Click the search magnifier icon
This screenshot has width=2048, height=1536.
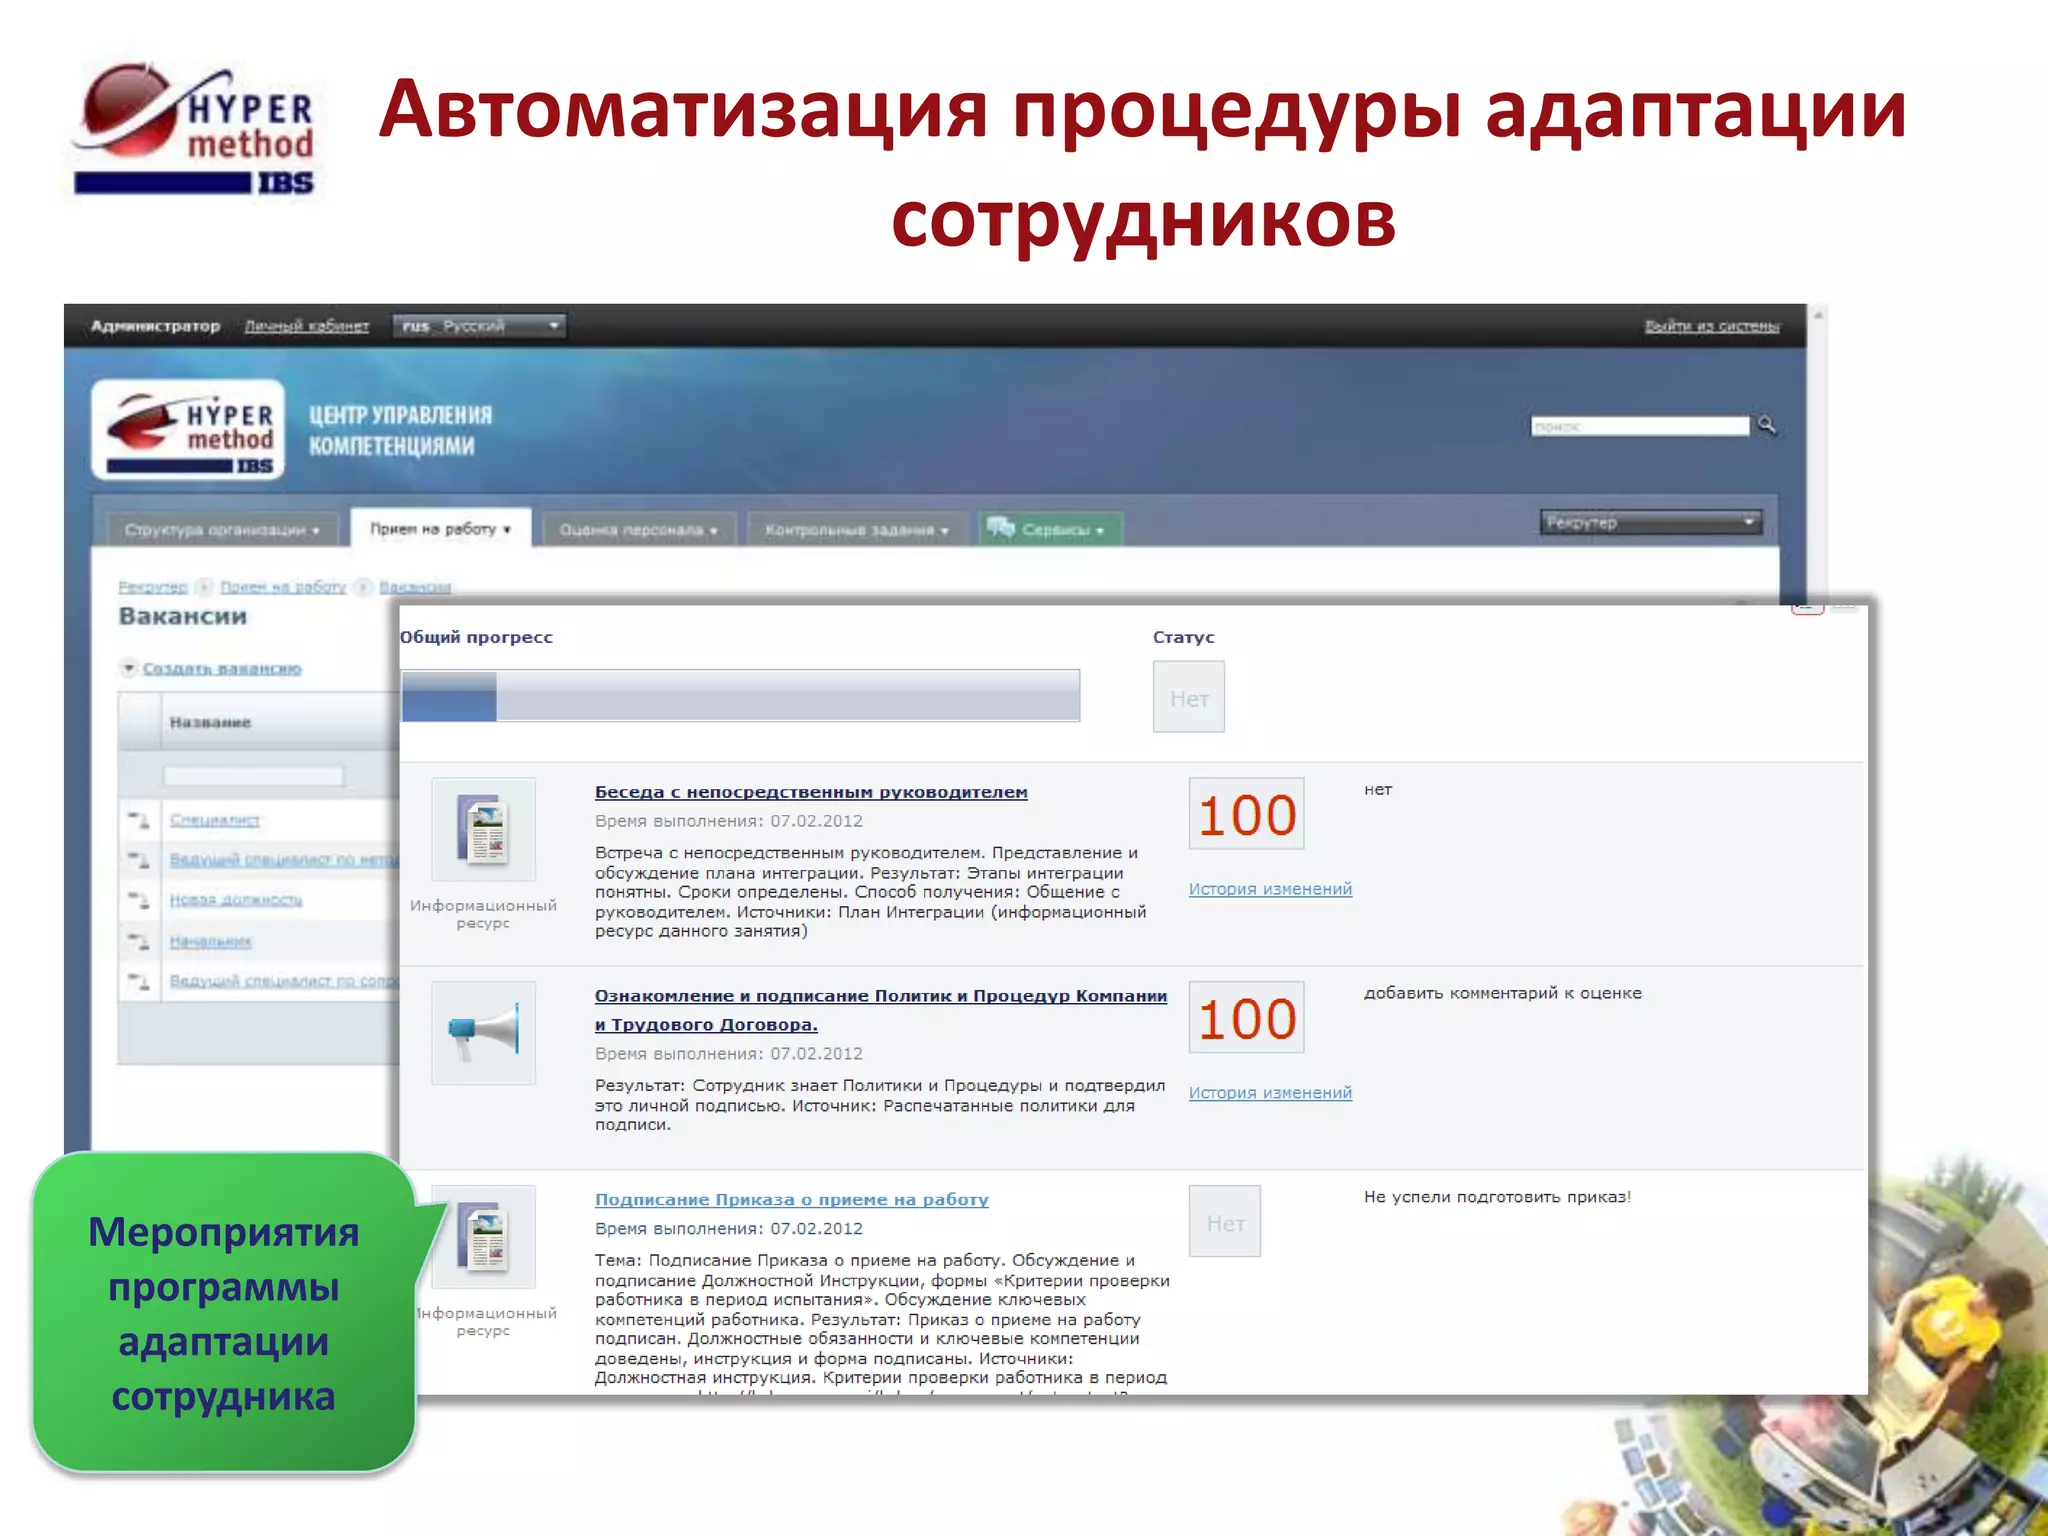[1767, 425]
